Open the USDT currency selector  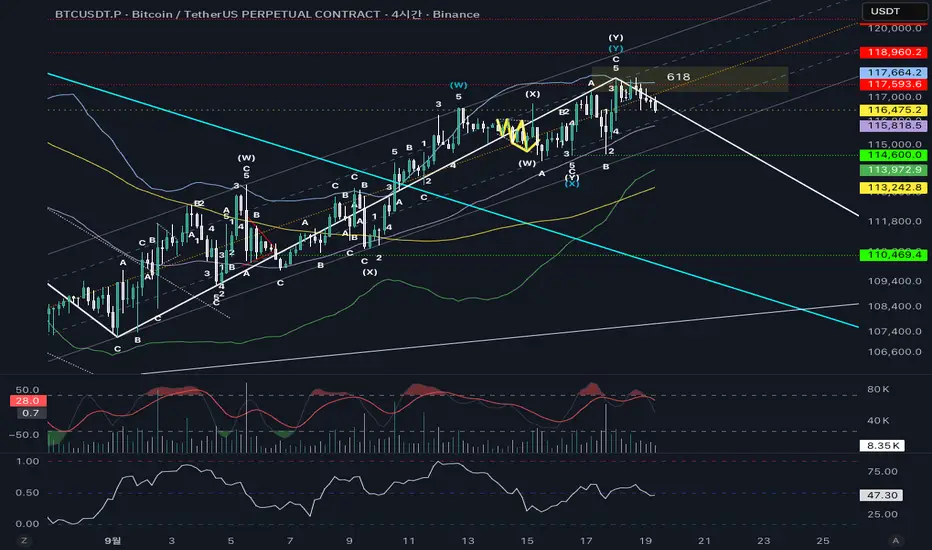(x=893, y=11)
